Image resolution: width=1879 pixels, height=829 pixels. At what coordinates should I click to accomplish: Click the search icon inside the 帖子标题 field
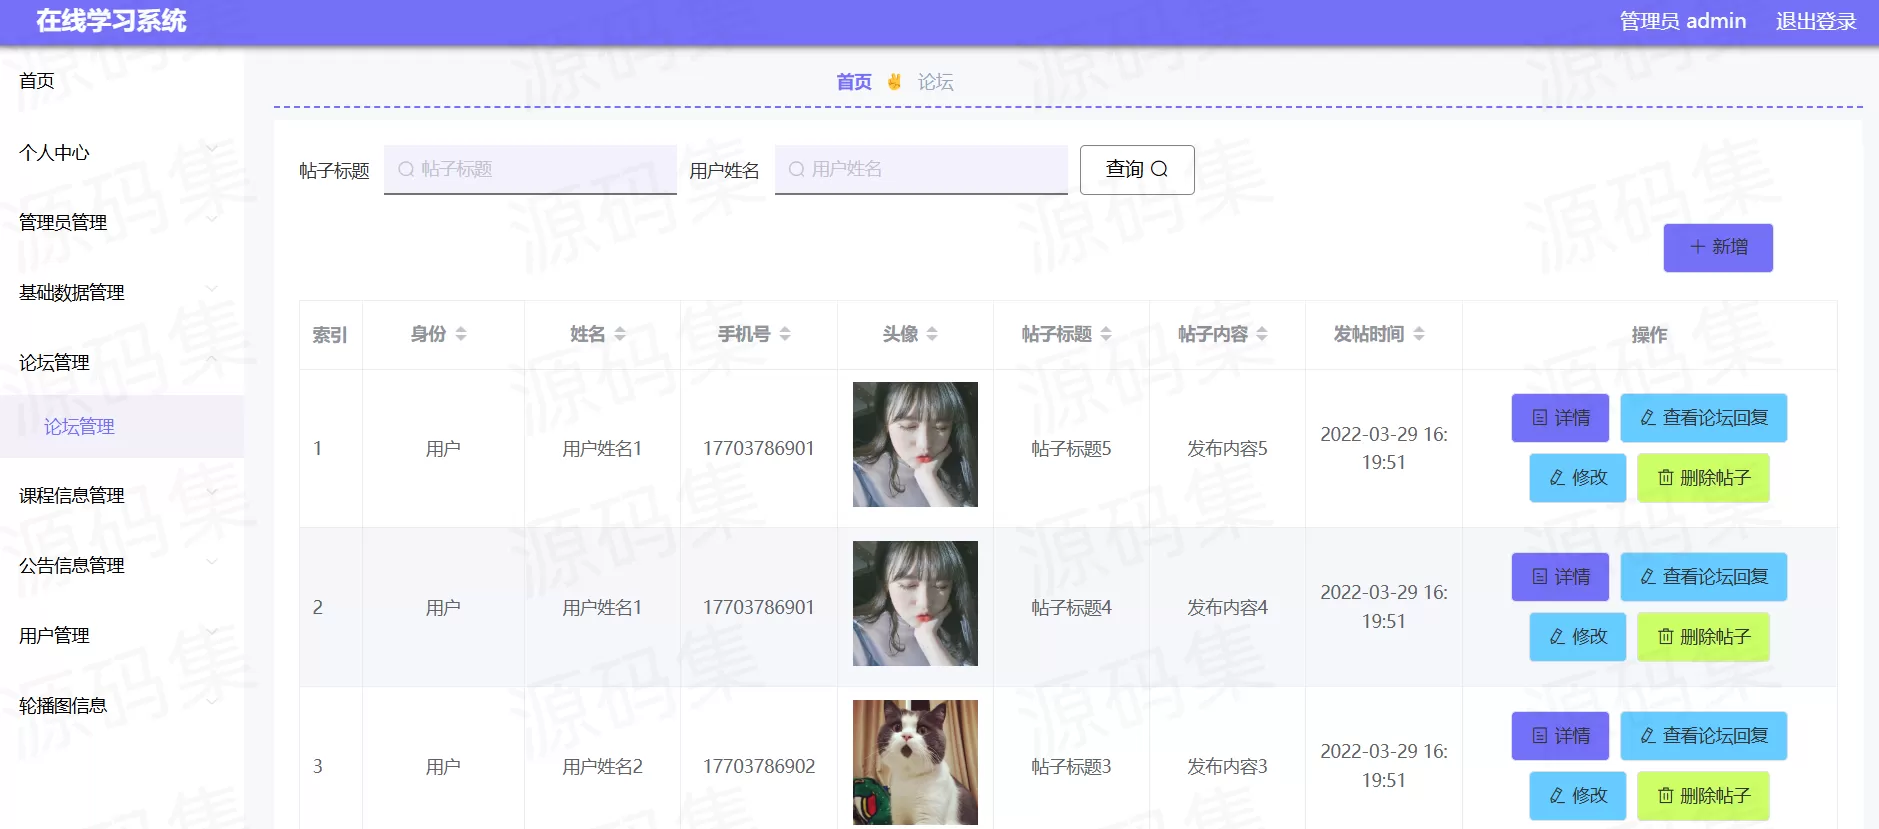(x=406, y=169)
